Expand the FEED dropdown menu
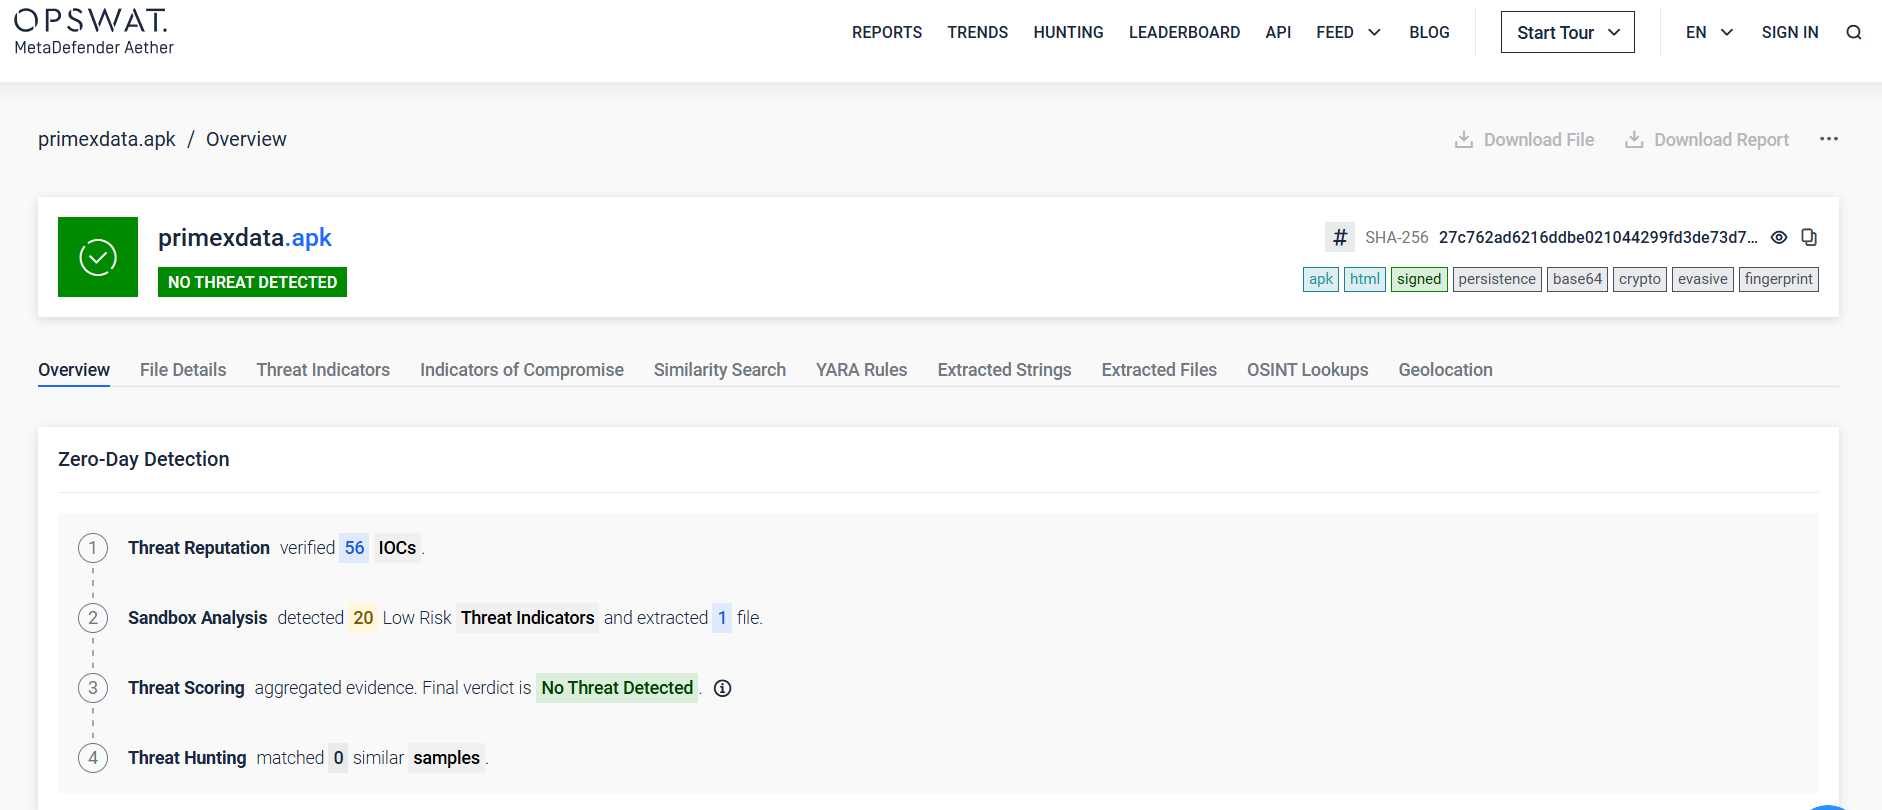The image size is (1882, 810). pyautogui.click(x=1348, y=32)
